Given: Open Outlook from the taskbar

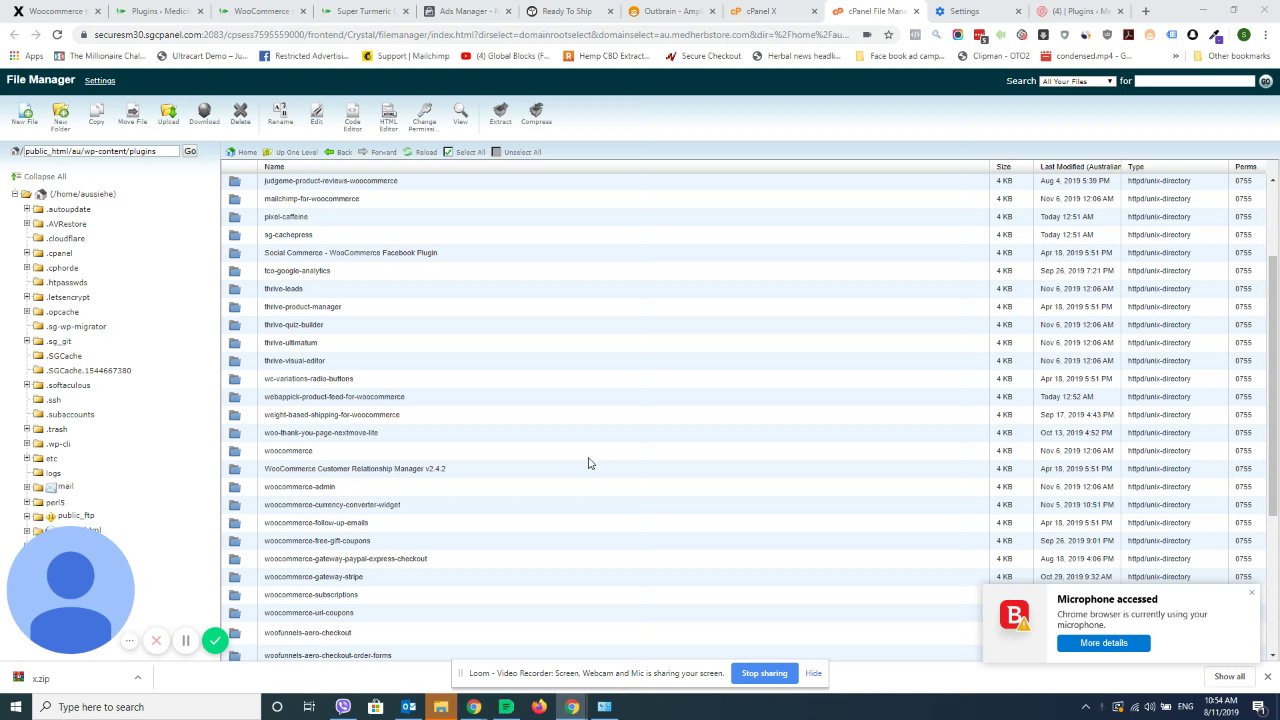Looking at the screenshot, I should click(x=408, y=707).
